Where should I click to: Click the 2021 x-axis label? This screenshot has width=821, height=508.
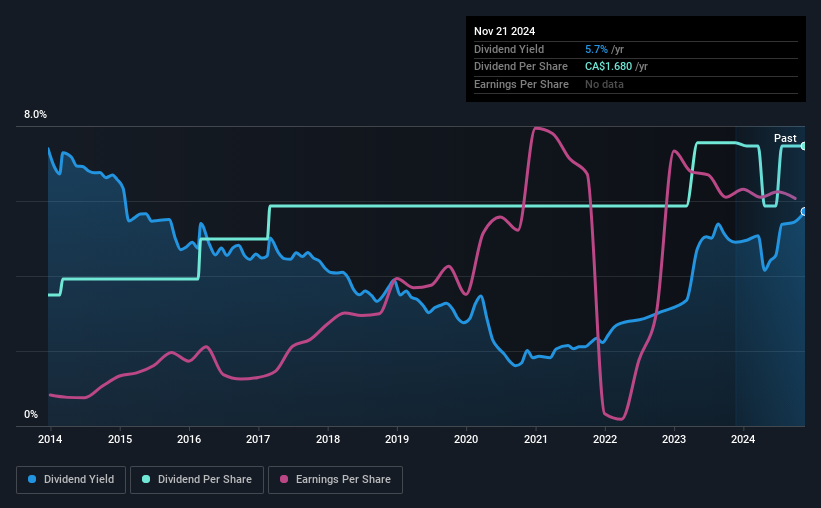[536, 439]
